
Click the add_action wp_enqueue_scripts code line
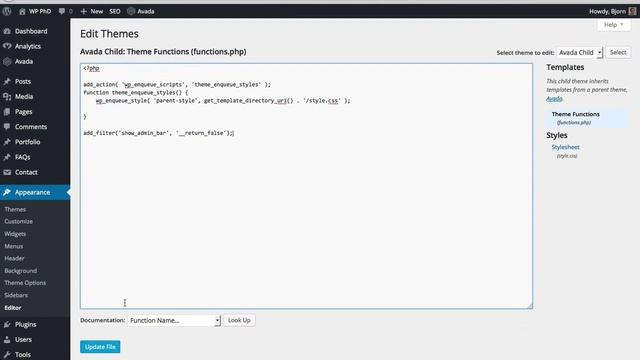click(x=177, y=84)
